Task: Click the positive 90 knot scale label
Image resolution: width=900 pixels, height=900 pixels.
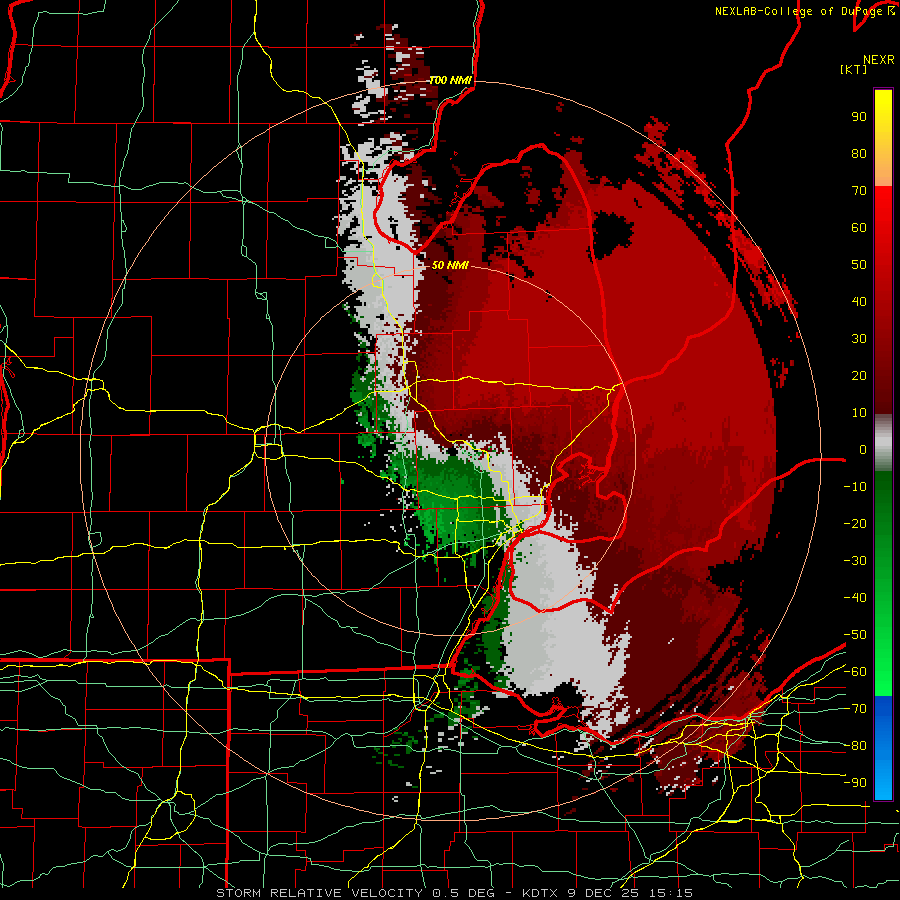Action: [859, 117]
